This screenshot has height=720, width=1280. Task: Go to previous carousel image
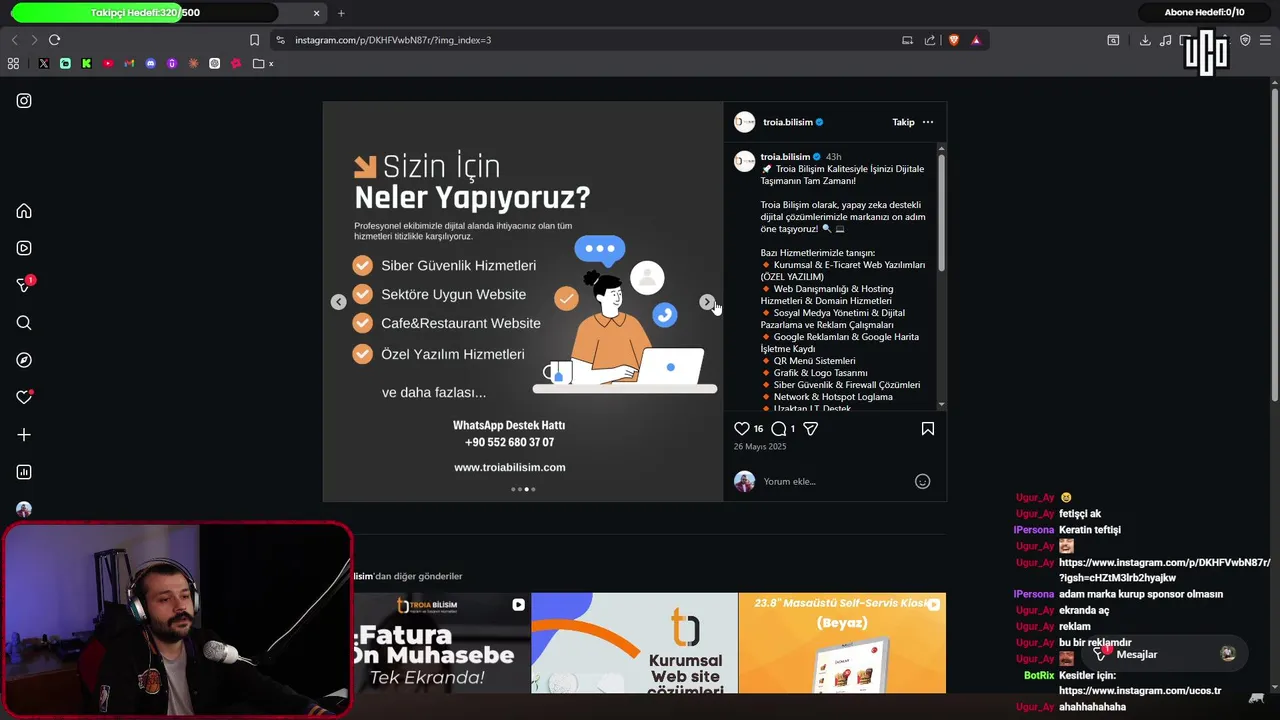339,302
